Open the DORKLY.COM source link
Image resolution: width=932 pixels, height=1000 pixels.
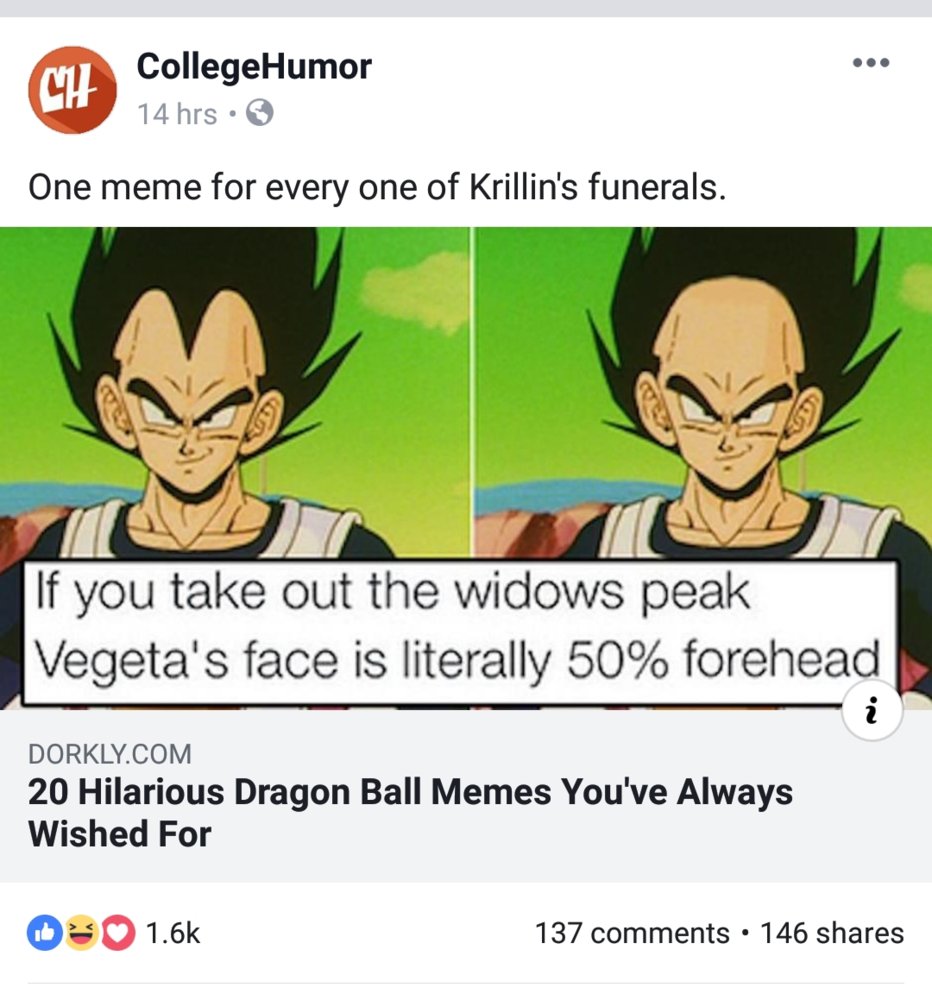click(x=110, y=754)
